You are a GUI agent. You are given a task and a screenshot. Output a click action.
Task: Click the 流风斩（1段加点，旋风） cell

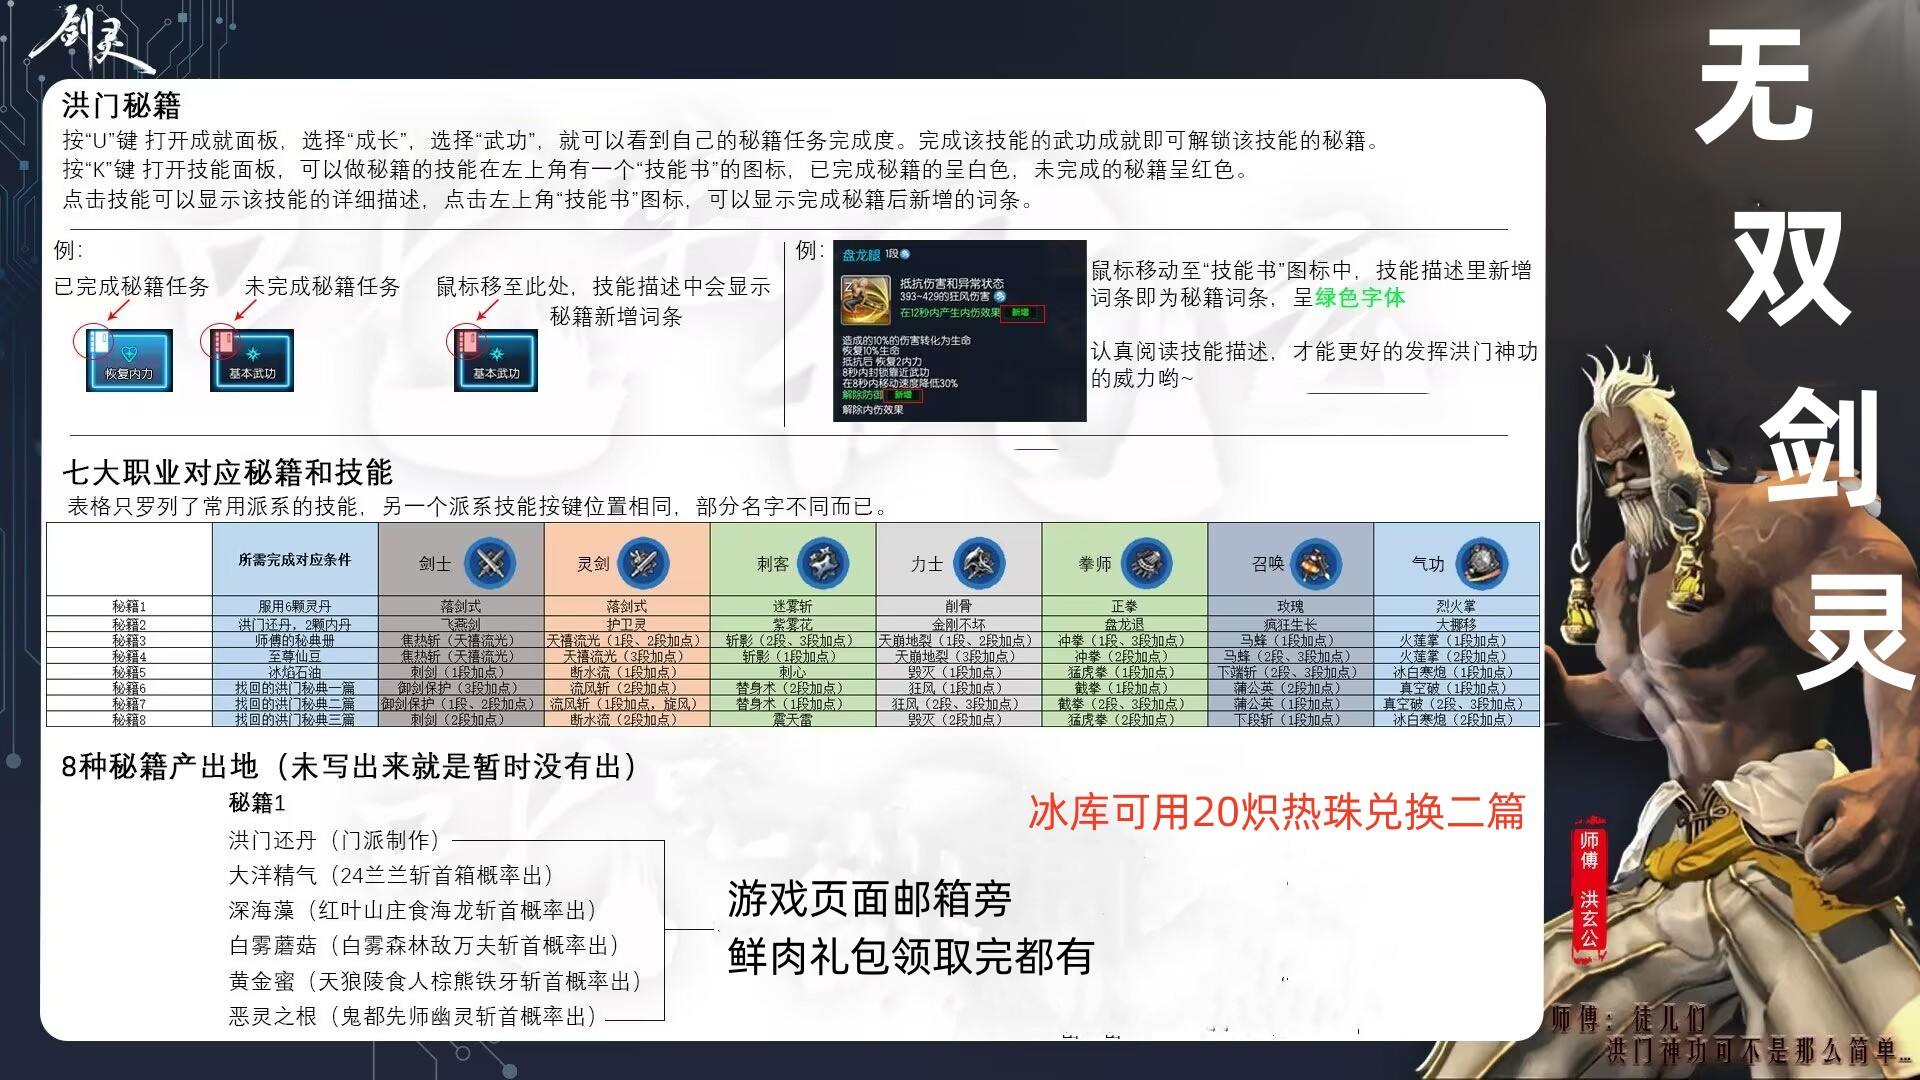point(627,704)
